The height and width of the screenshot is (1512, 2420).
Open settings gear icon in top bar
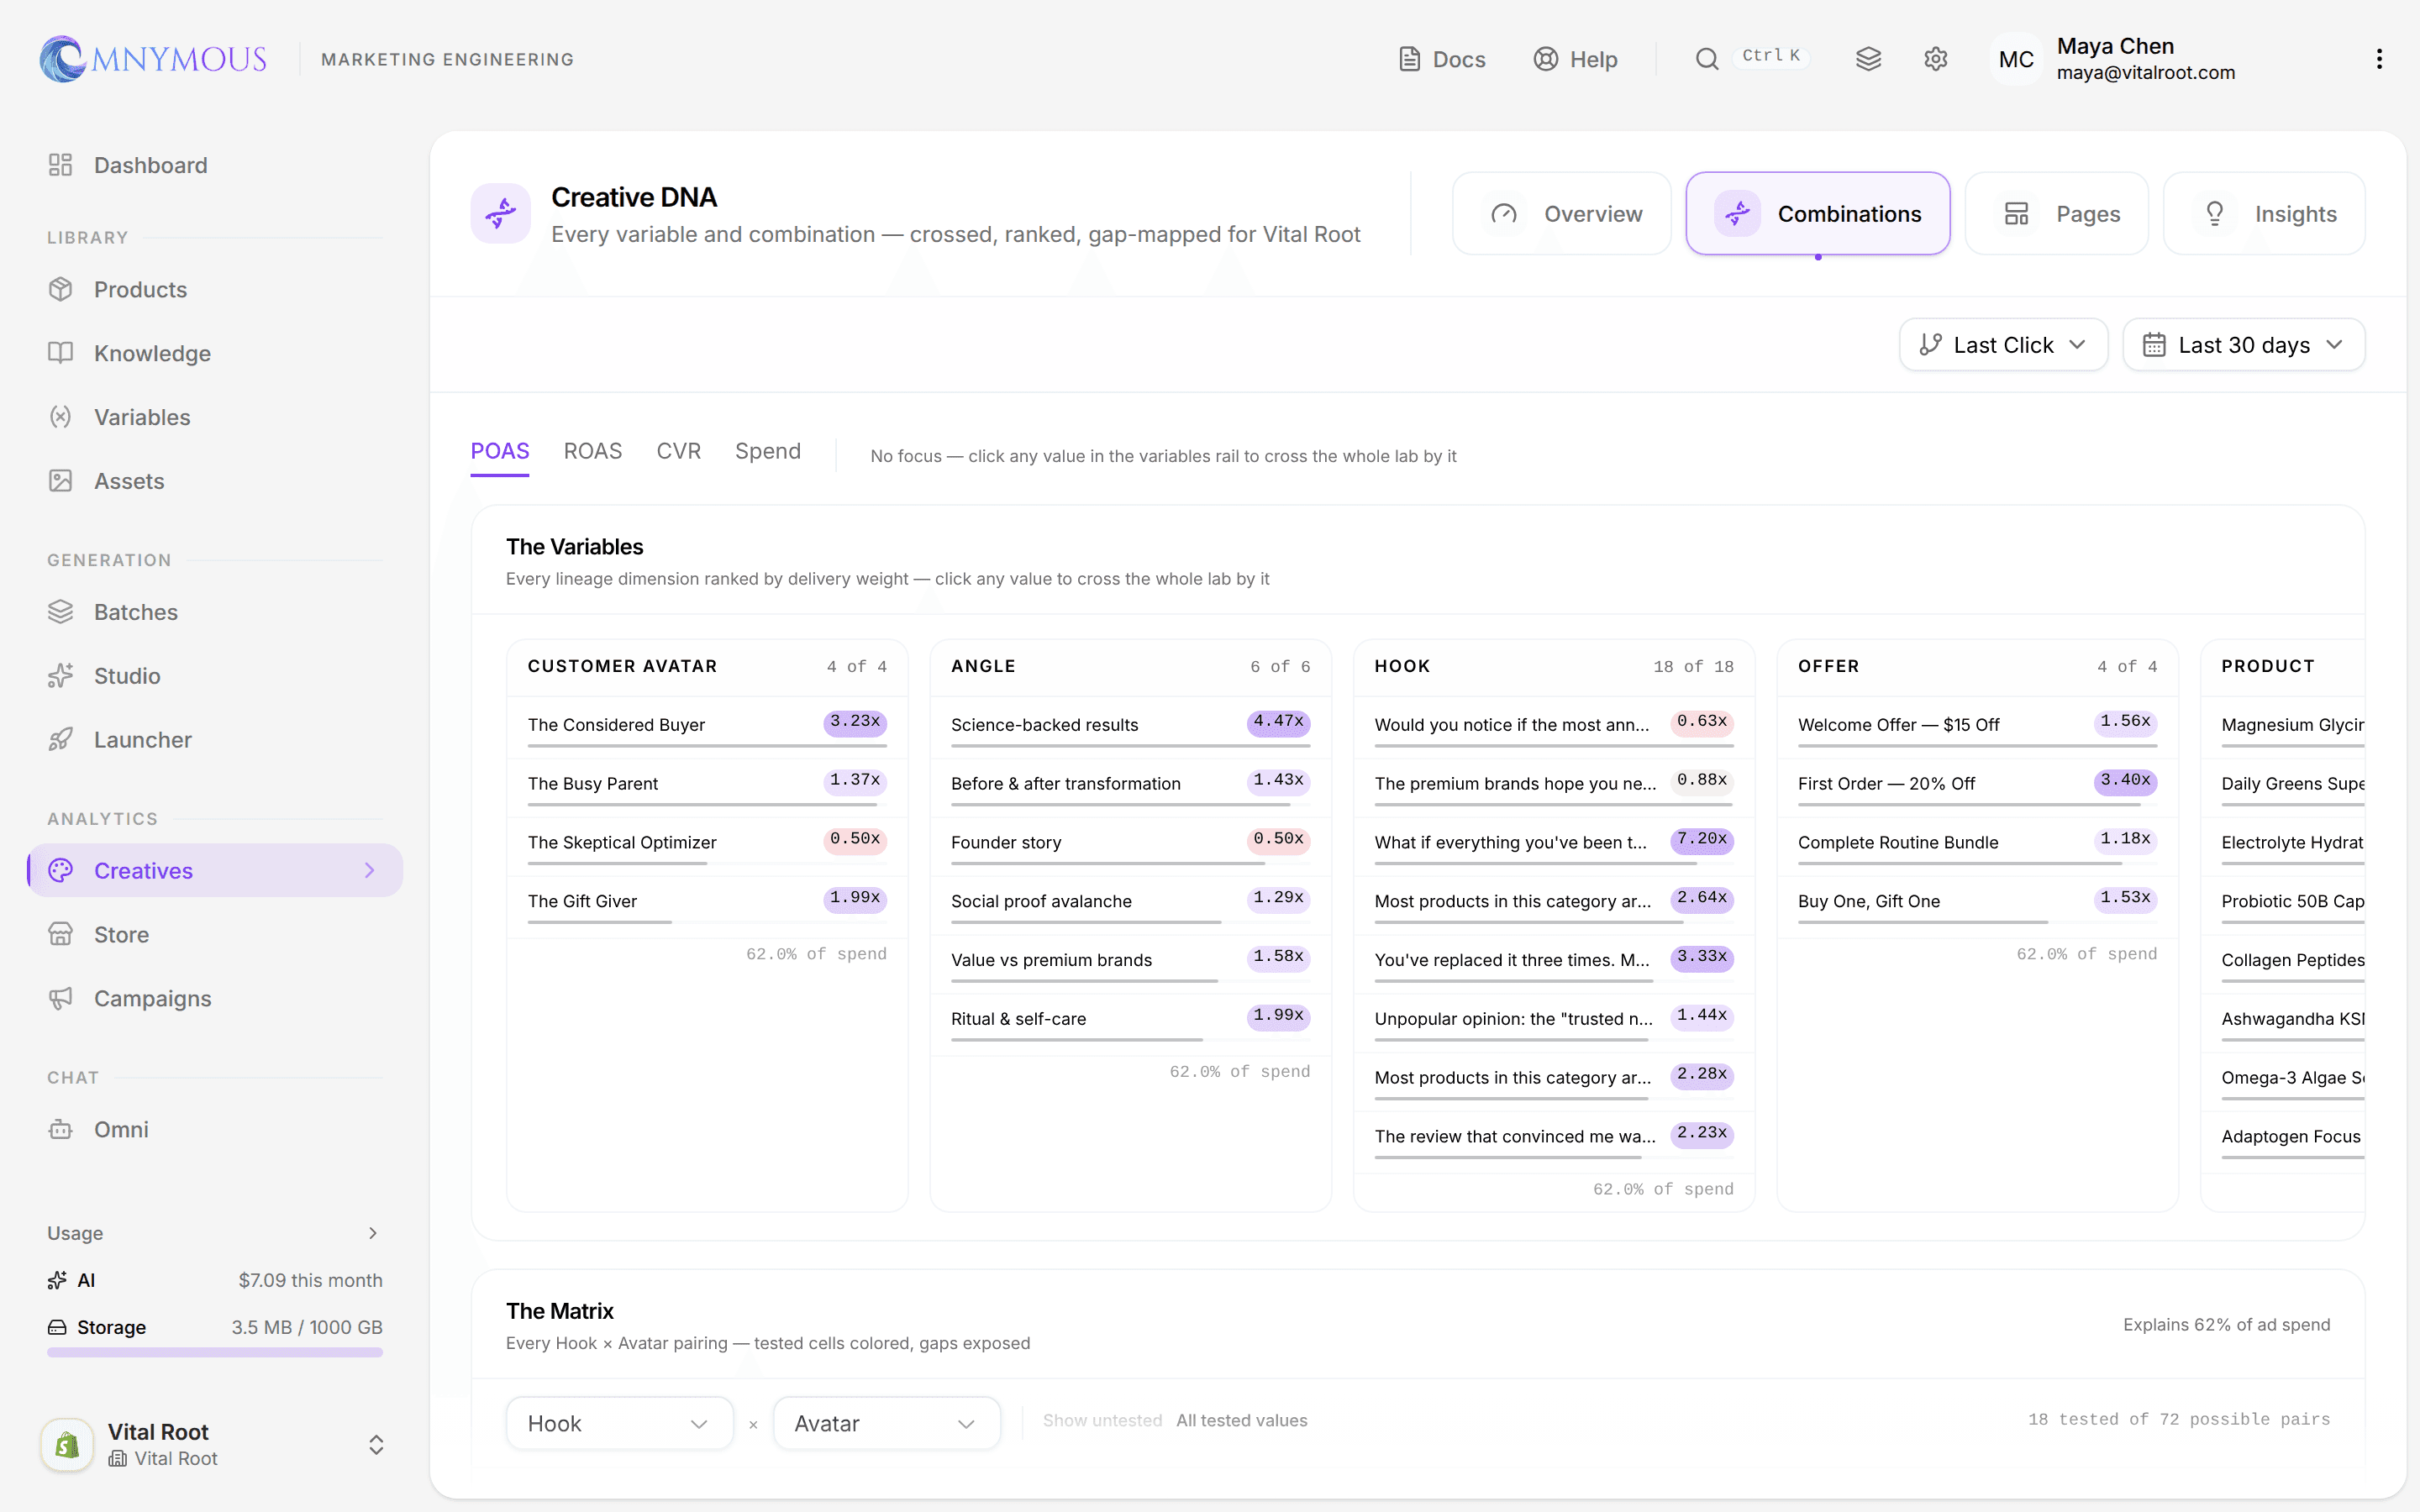coord(1935,59)
